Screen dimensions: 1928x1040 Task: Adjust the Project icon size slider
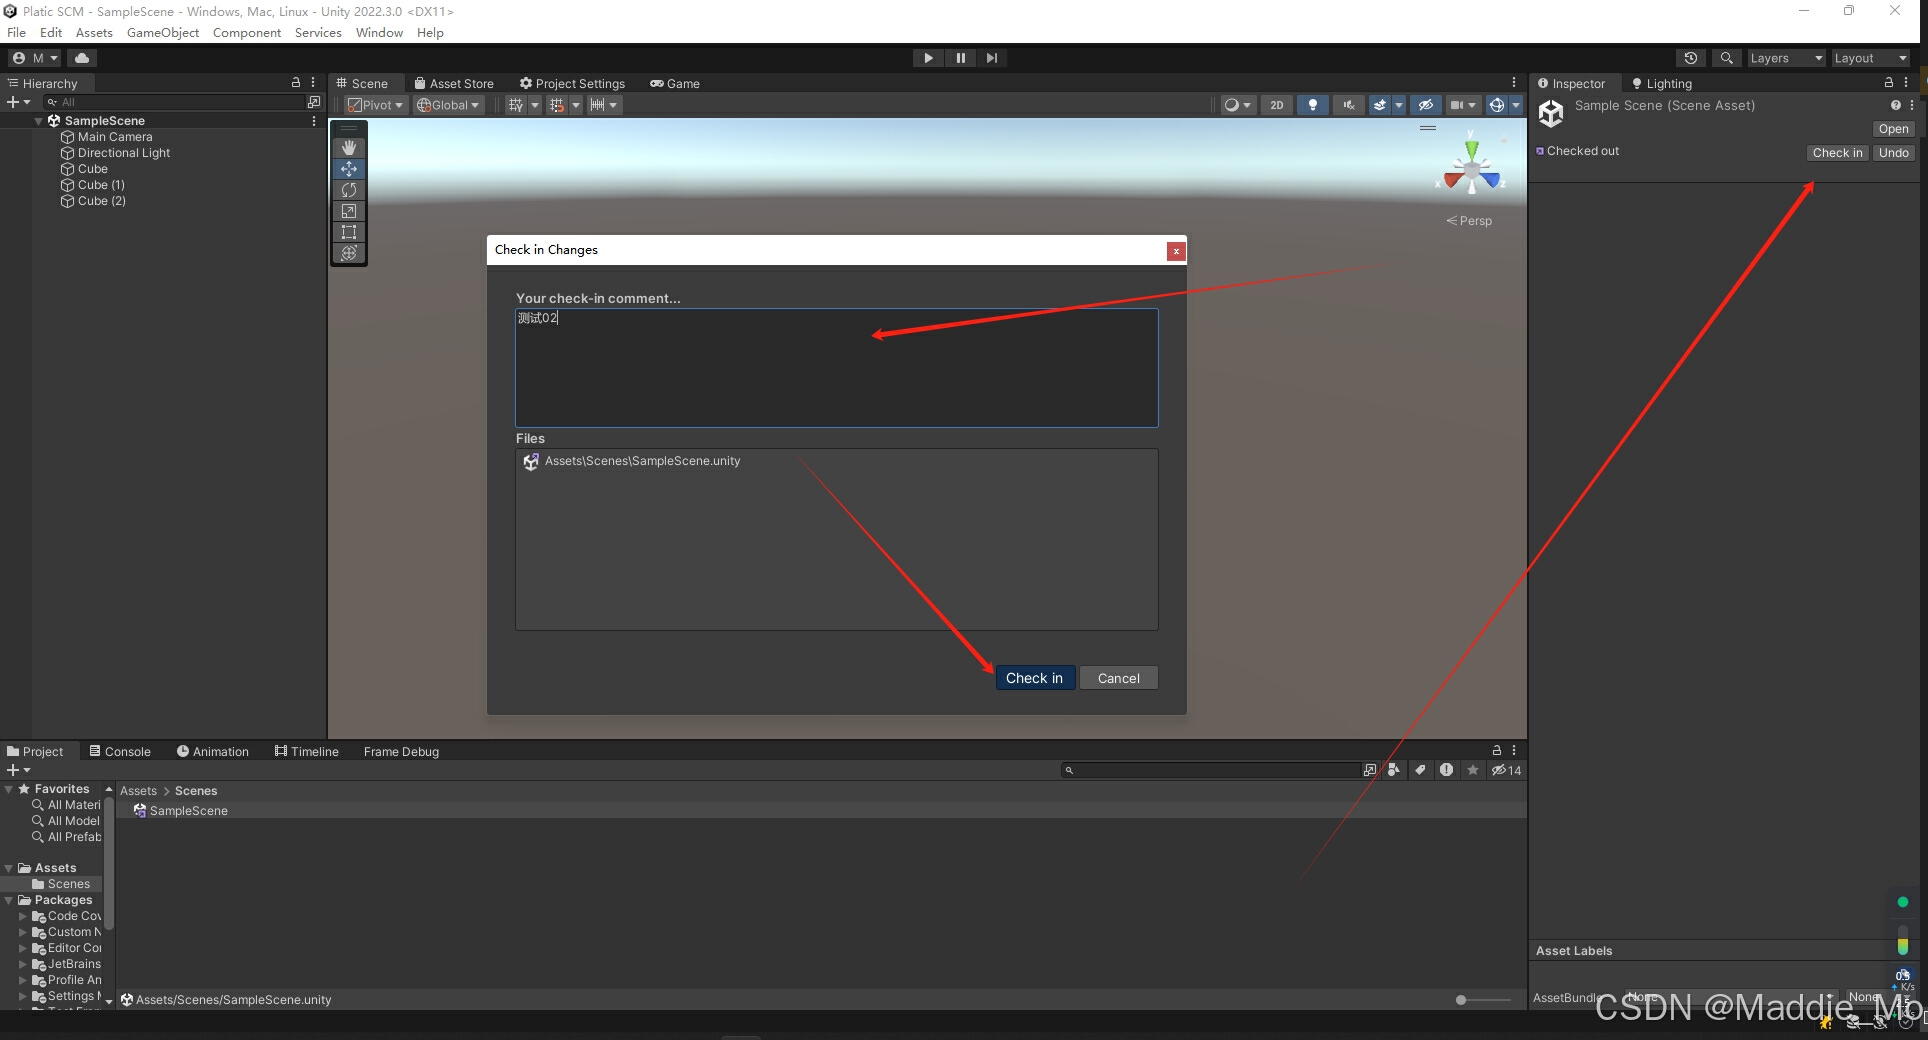click(x=1483, y=1000)
